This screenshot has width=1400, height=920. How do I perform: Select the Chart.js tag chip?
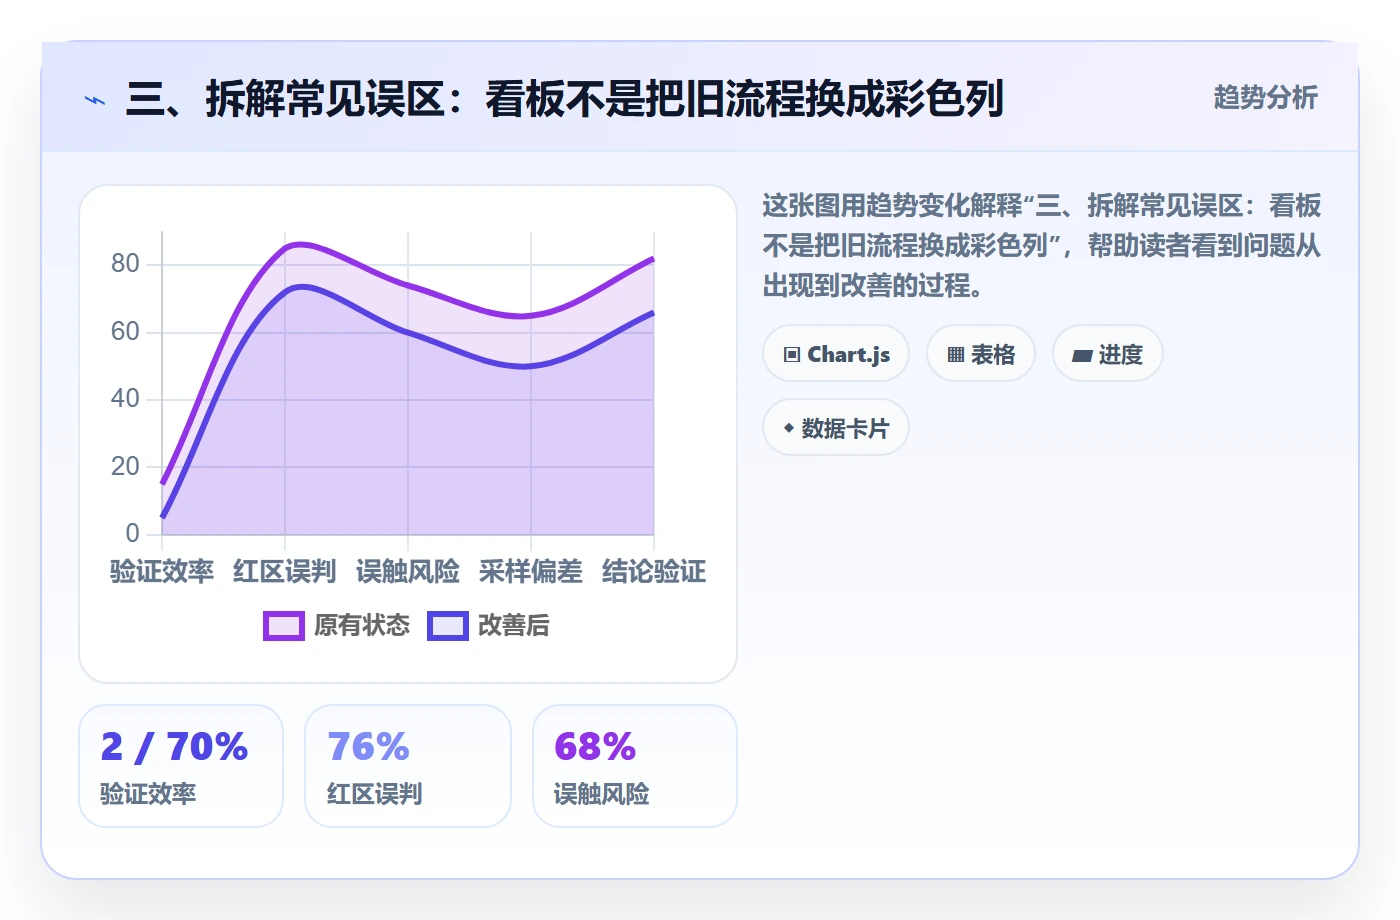click(x=836, y=354)
